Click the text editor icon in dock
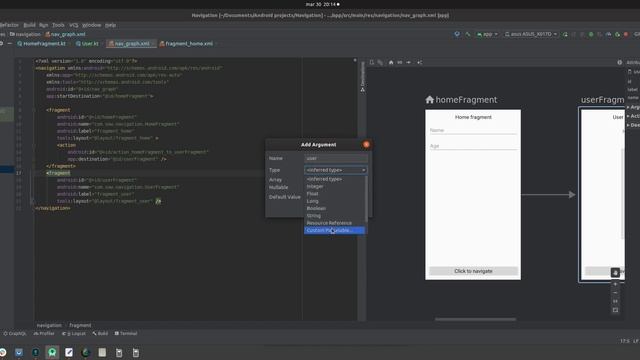This screenshot has height=360, width=640. pyautogui.click(x=69, y=352)
